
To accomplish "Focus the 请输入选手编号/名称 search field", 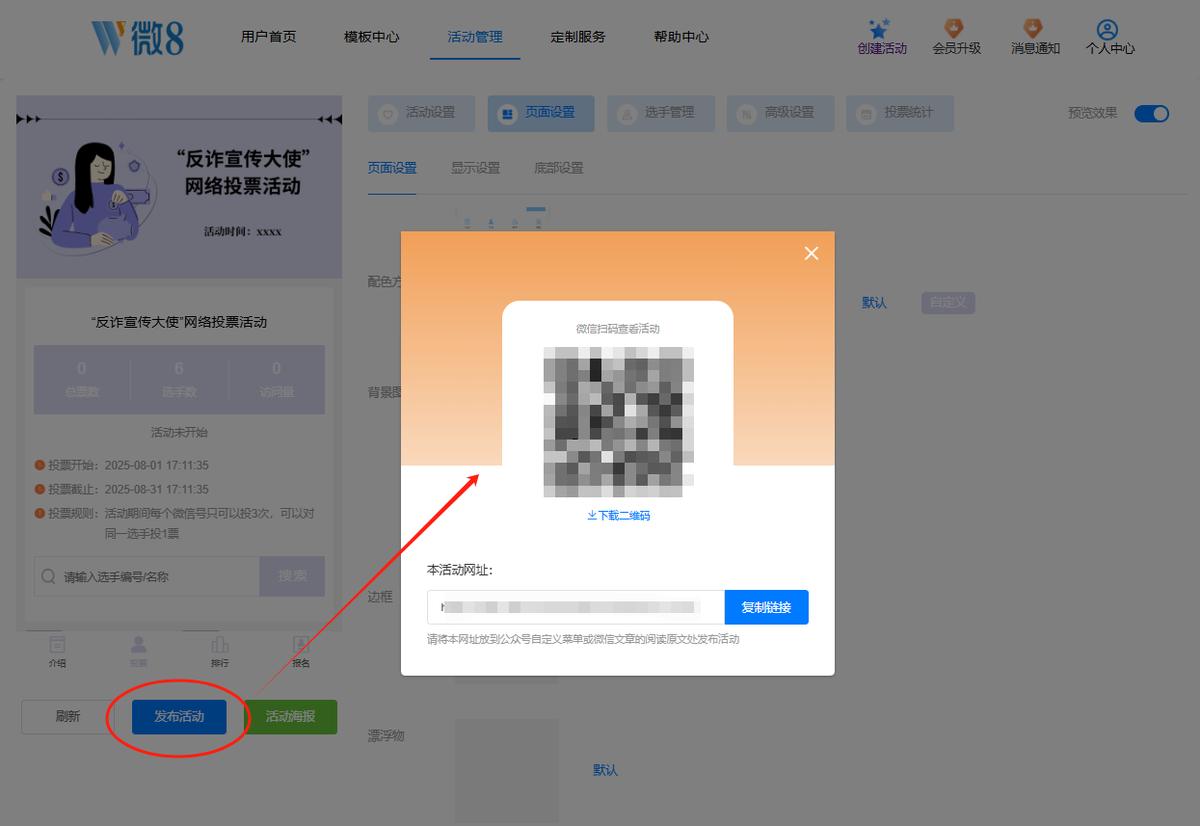I will click(x=147, y=577).
